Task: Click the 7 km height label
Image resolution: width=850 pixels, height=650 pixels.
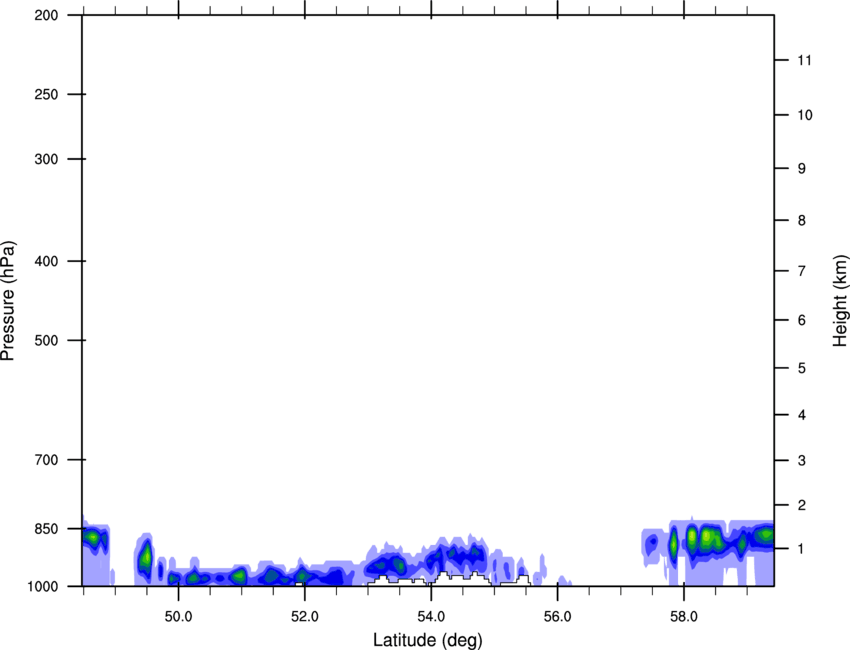Action: click(x=802, y=271)
